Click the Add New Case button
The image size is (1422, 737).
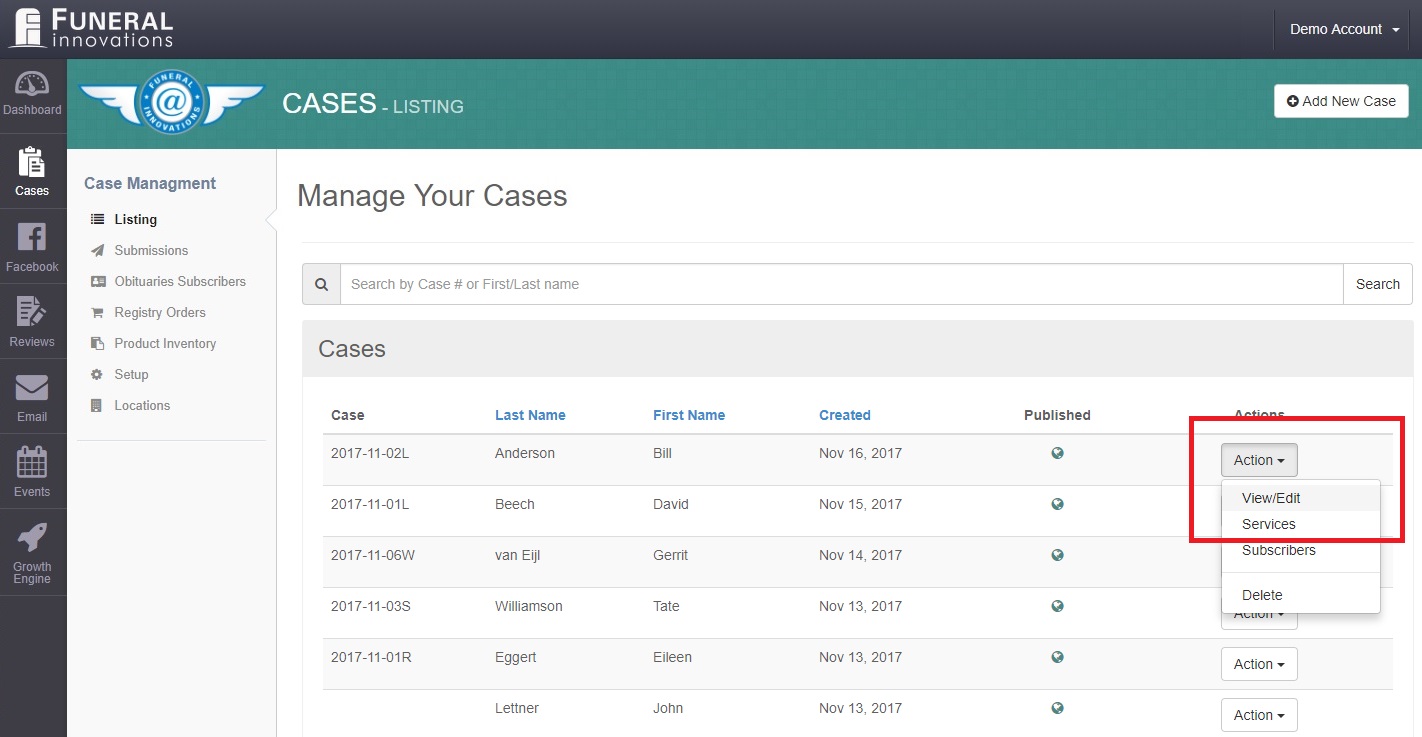[x=1341, y=101]
